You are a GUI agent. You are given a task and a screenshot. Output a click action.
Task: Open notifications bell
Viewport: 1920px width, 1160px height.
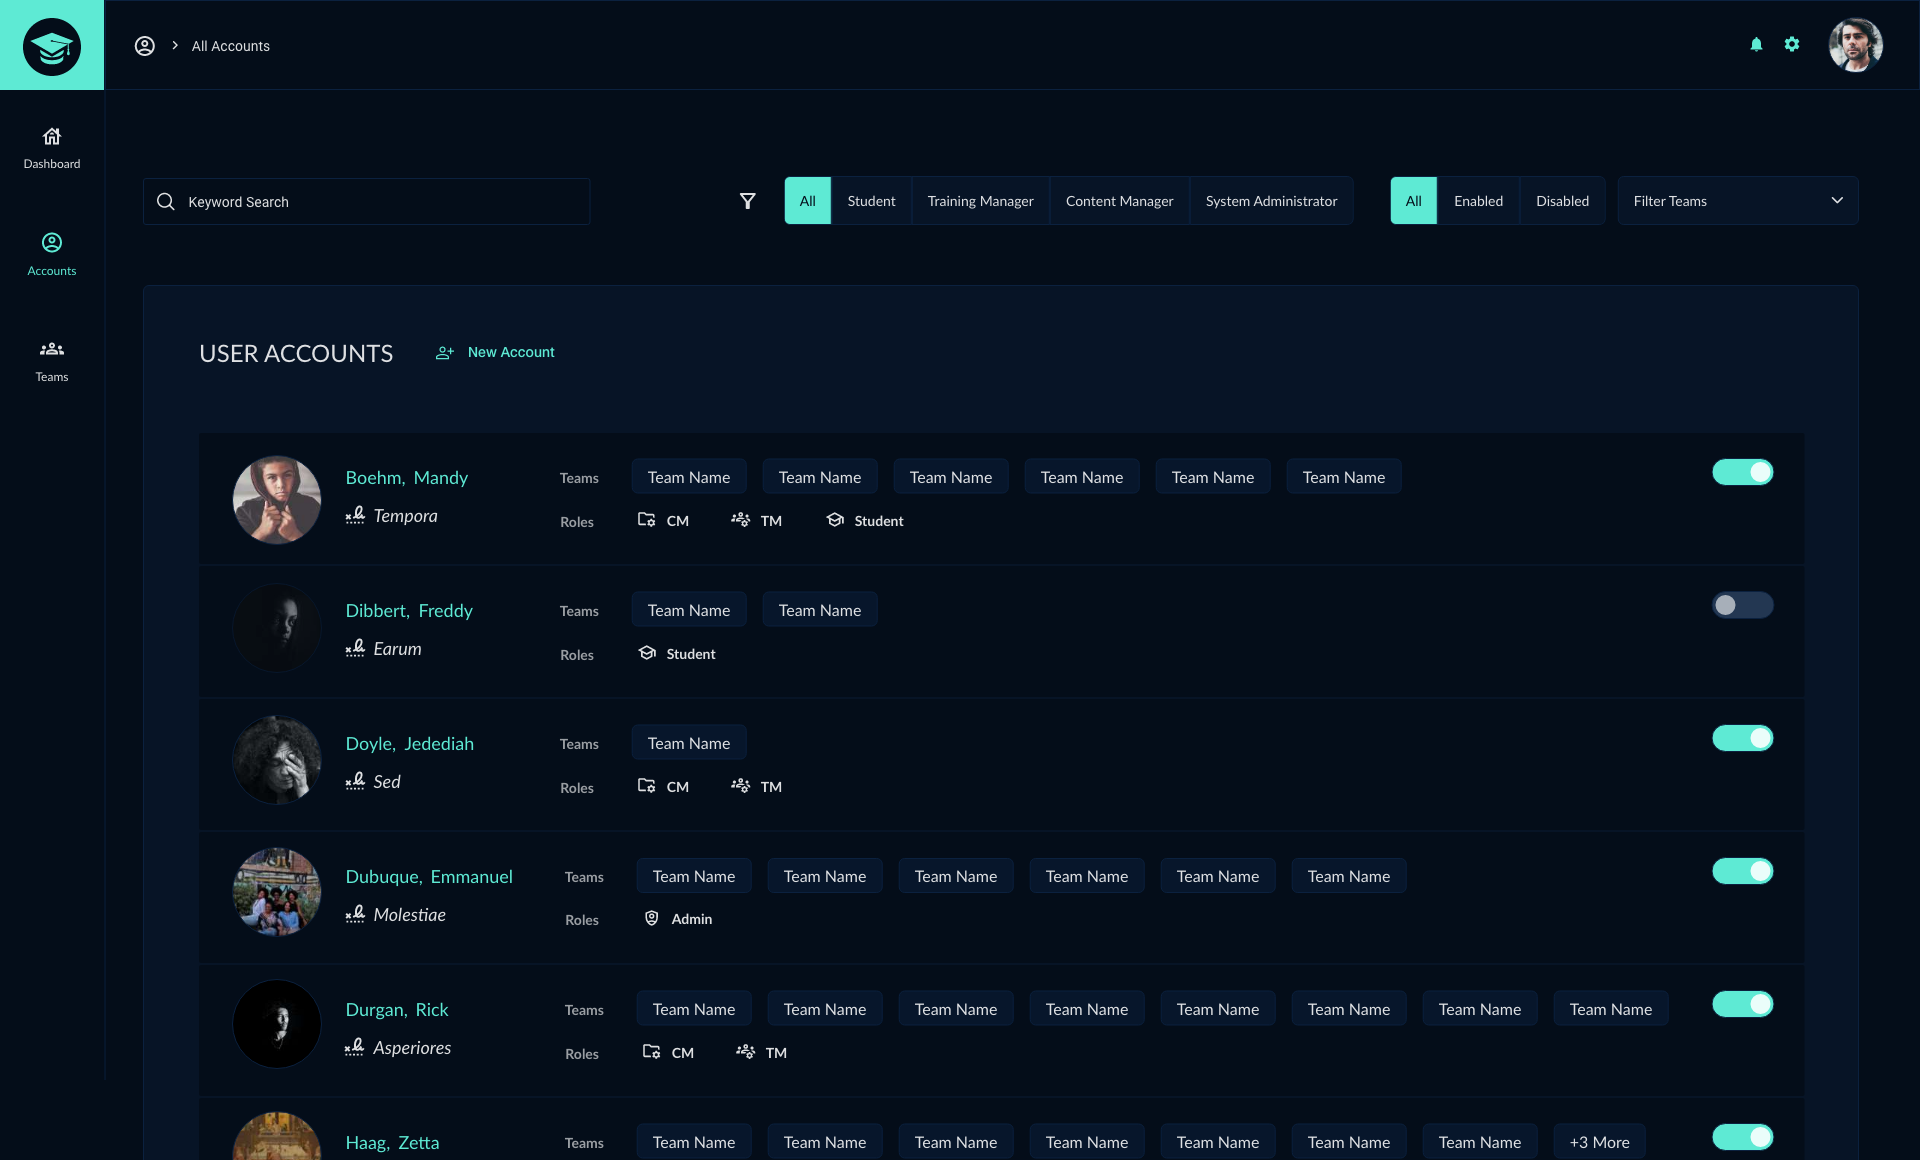pos(1756,45)
